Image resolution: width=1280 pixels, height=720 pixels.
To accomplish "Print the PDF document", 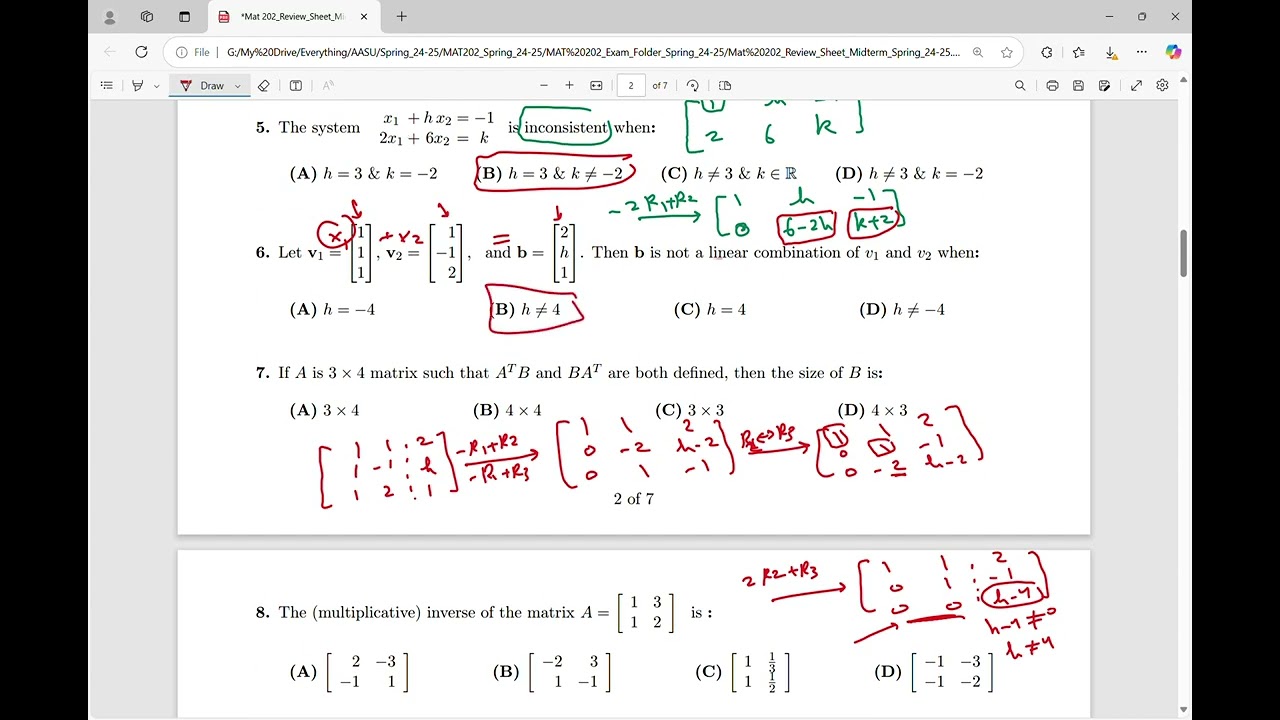I will 1052,86.
